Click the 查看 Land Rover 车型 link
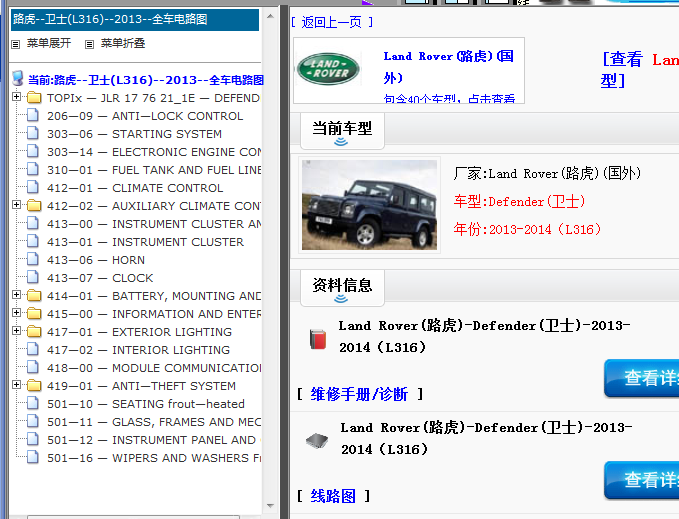 coord(640,69)
